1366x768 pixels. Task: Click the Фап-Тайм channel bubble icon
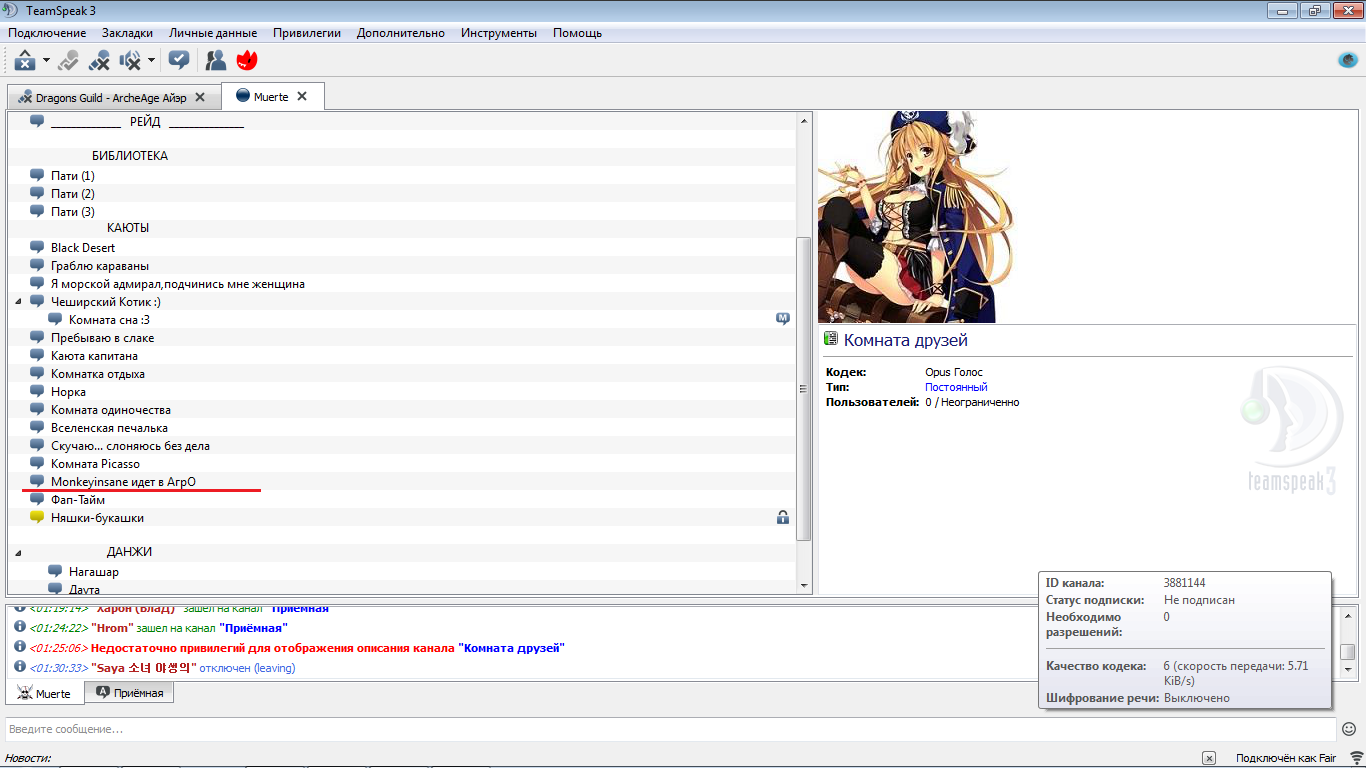(x=38, y=499)
